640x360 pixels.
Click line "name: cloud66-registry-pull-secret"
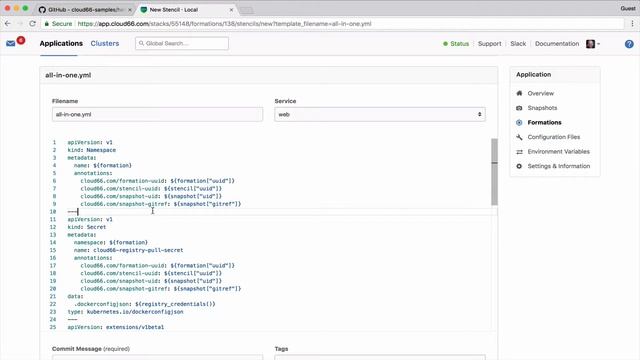click(129, 250)
